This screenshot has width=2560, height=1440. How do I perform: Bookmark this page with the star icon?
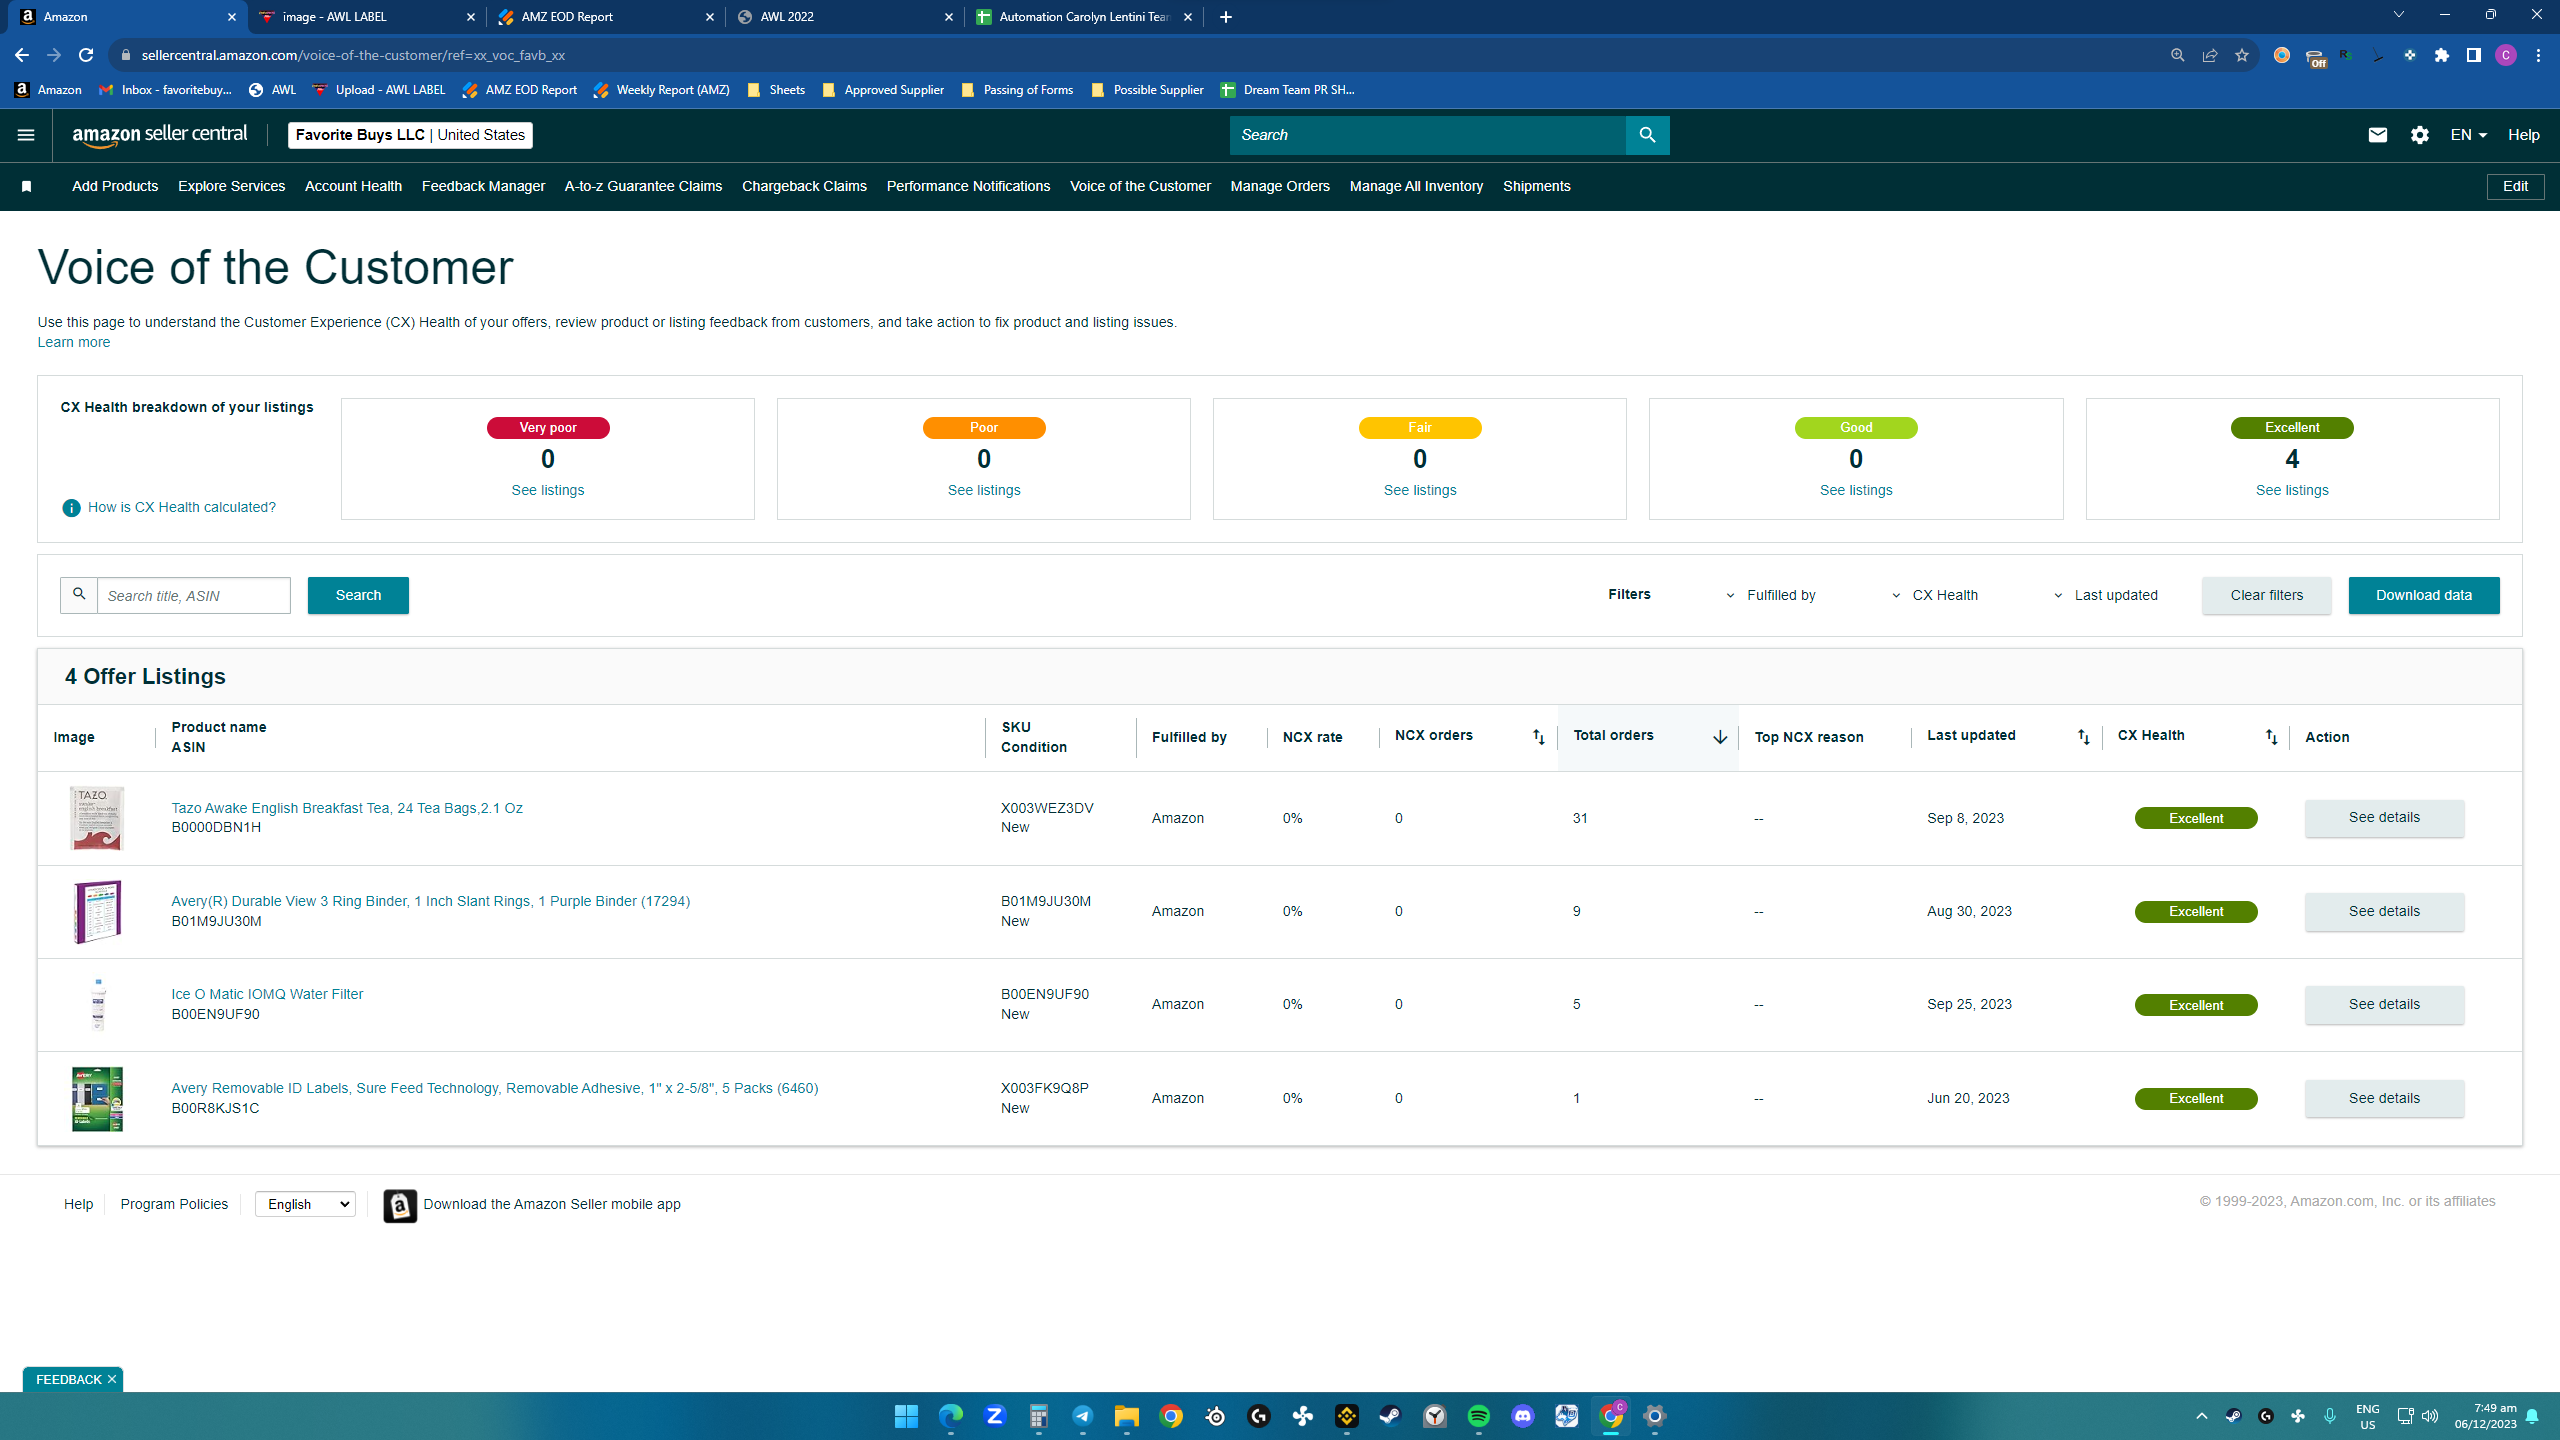click(2242, 55)
